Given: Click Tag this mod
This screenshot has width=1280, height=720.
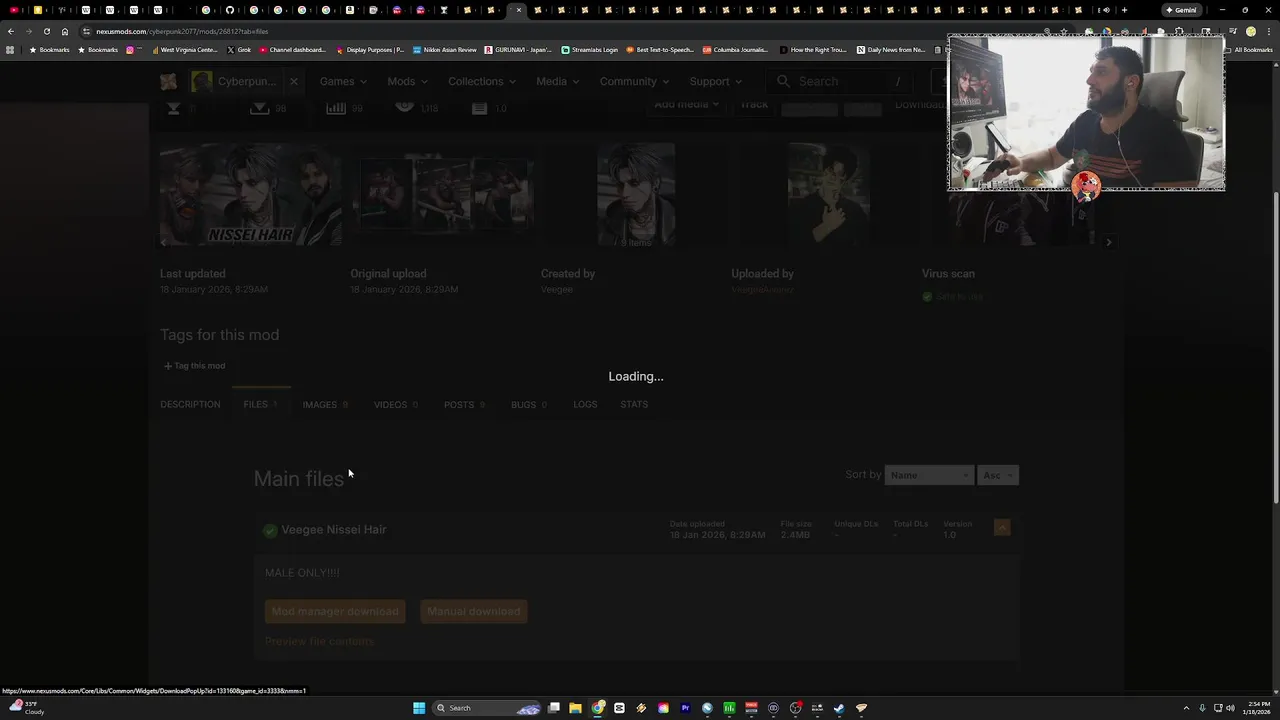Looking at the screenshot, I should pyautogui.click(x=195, y=366).
